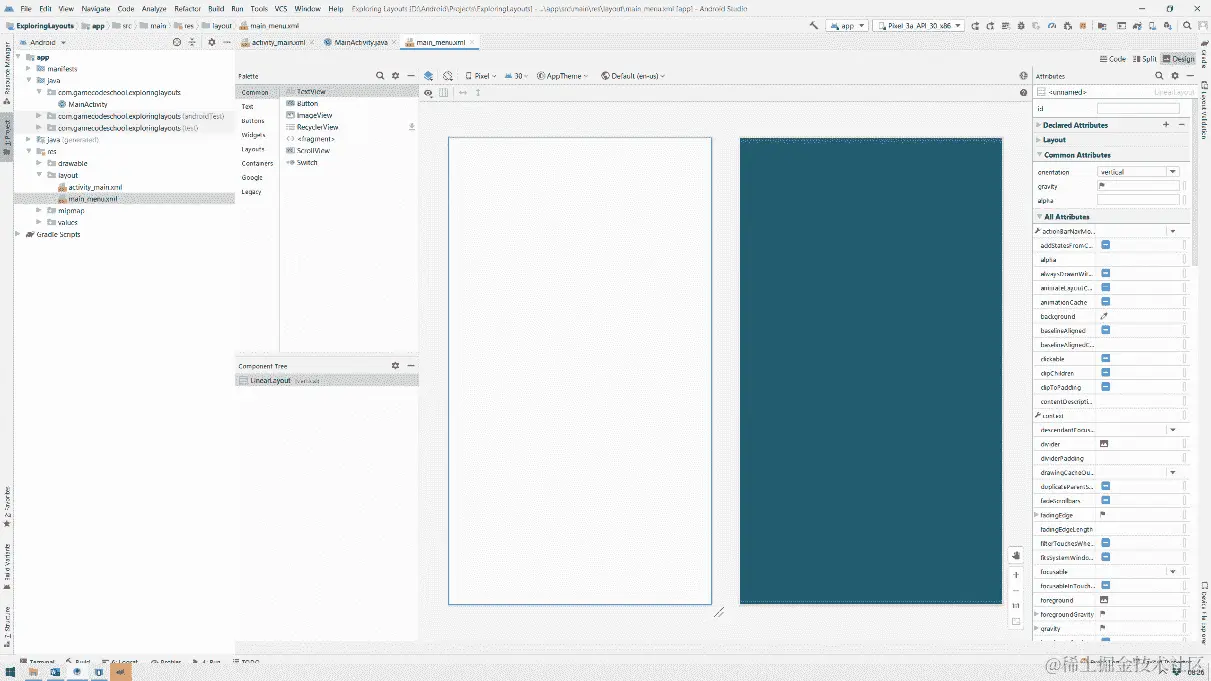Toggle the alwaysDrawnWithCache checkbox
Viewport: 1211px width, 681px height.
point(1105,273)
